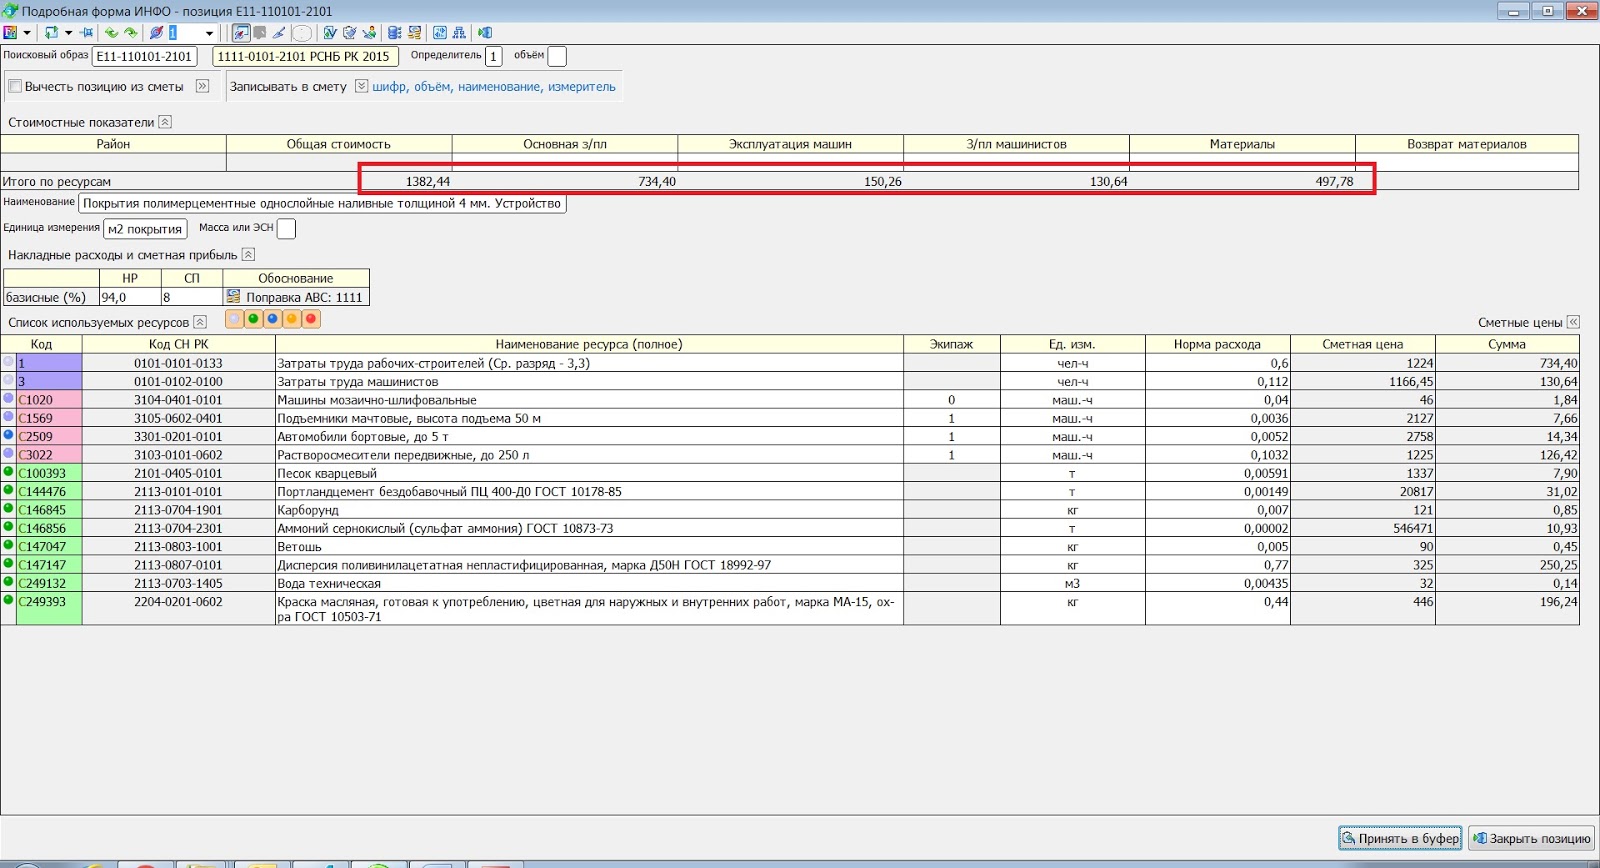Open dropdown arrow next to first toolbar icon

click(x=27, y=33)
